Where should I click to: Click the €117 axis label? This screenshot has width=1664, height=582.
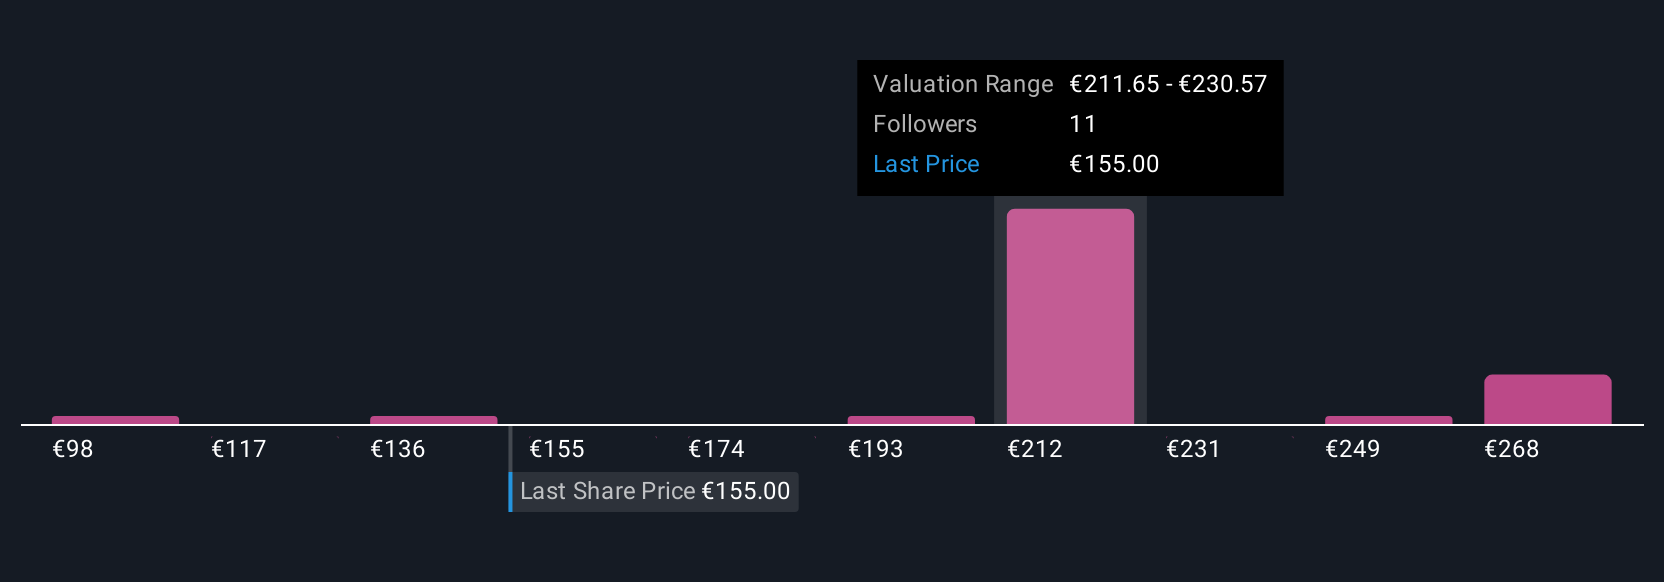[x=239, y=449]
